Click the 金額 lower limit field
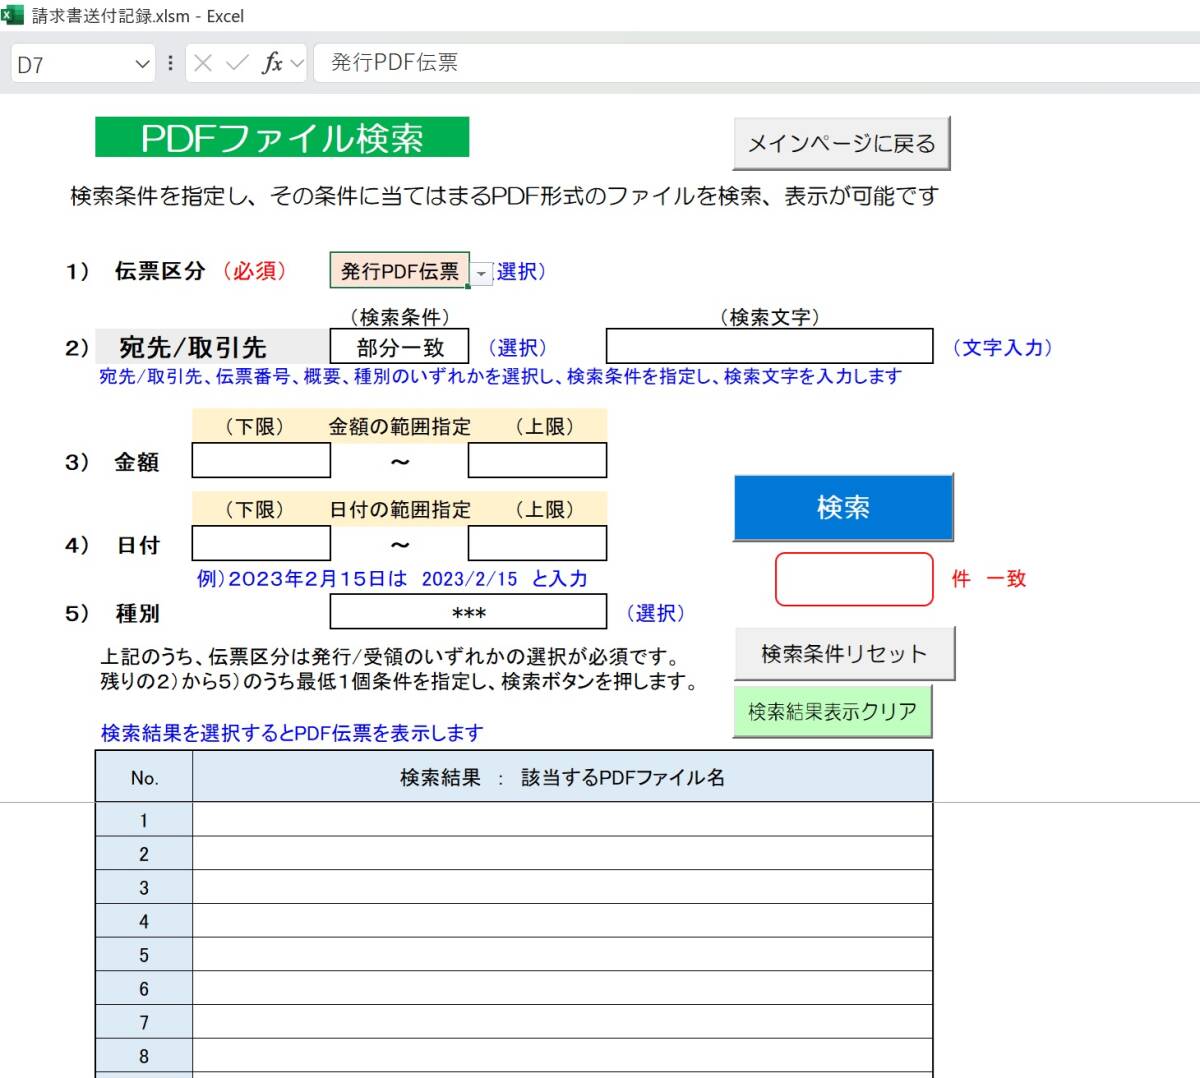 tap(261, 461)
